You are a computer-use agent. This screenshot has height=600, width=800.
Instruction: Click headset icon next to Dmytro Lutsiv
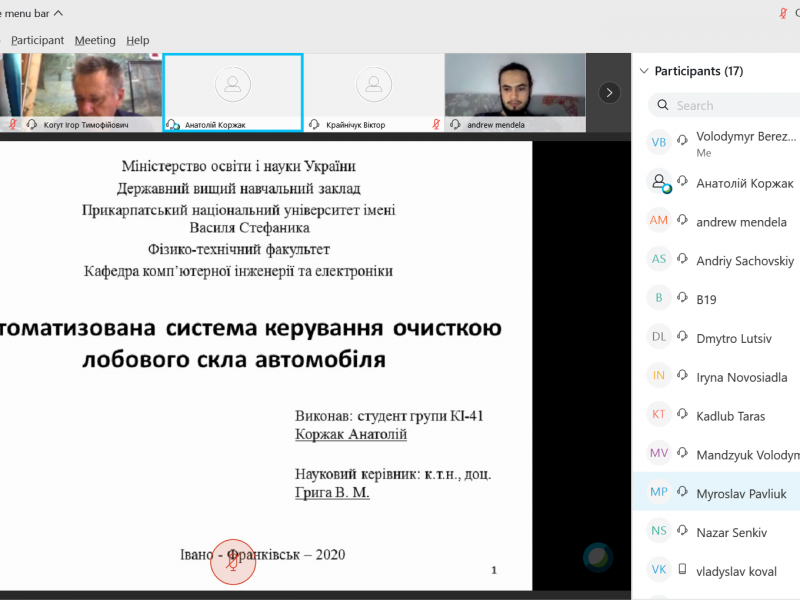[x=684, y=338]
